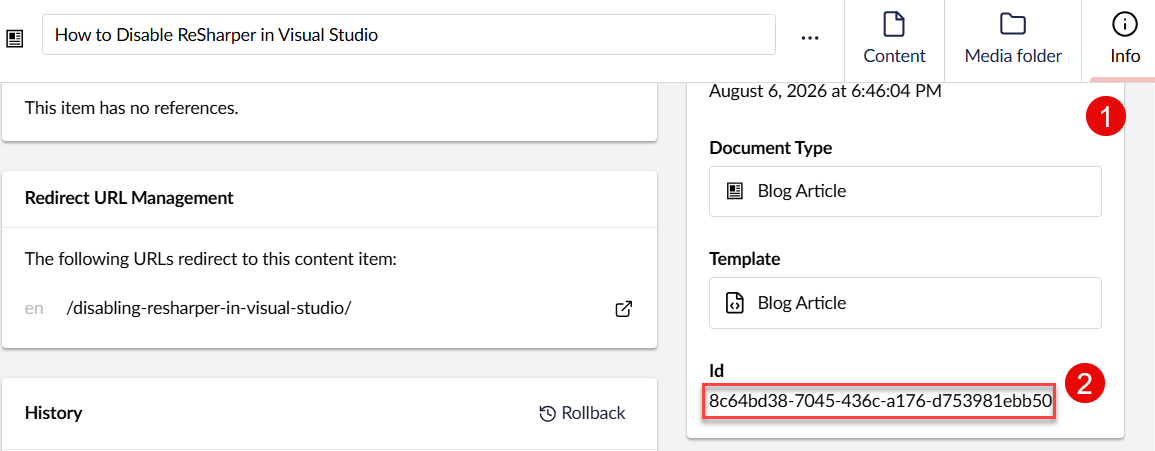Switch to the Content tab
The image size is (1155, 451).
point(894,40)
